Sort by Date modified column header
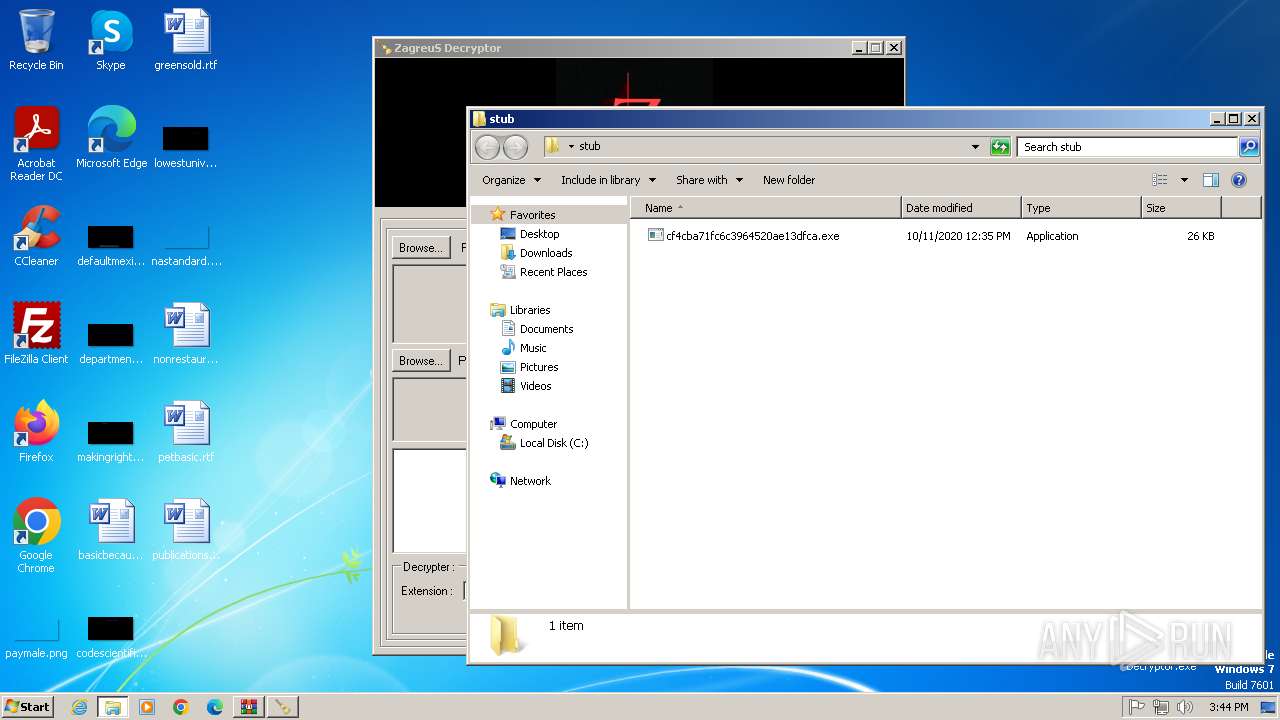The image size is (1280, 720). [x=961, y=208]
